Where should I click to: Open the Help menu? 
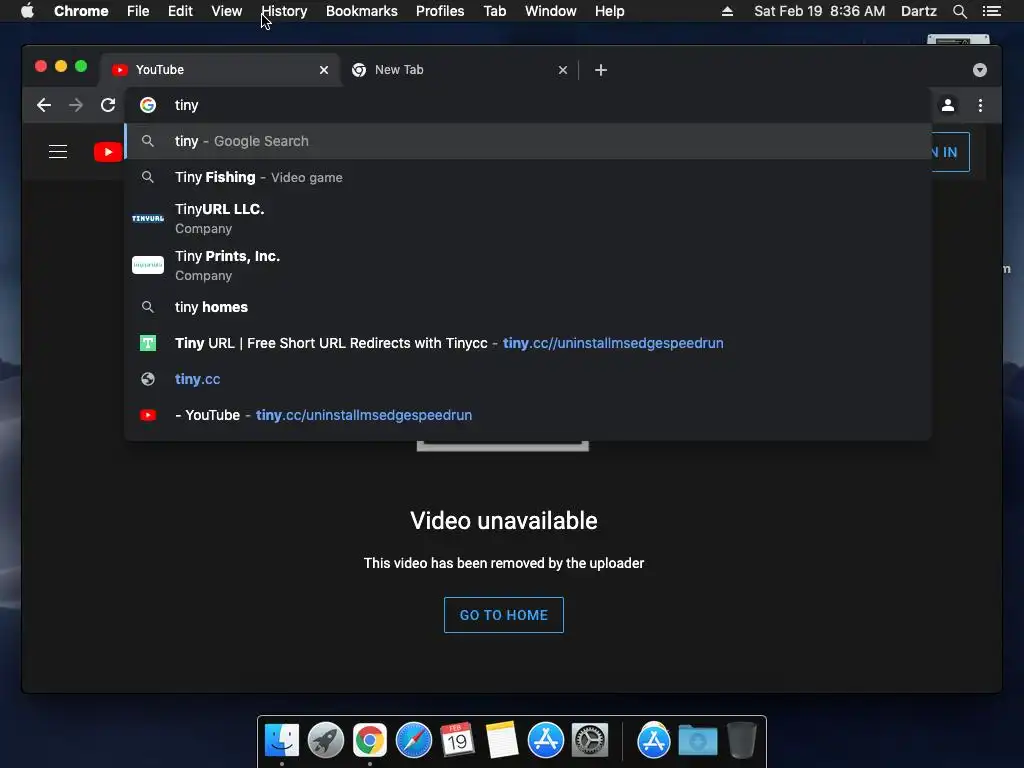[609, 11]
